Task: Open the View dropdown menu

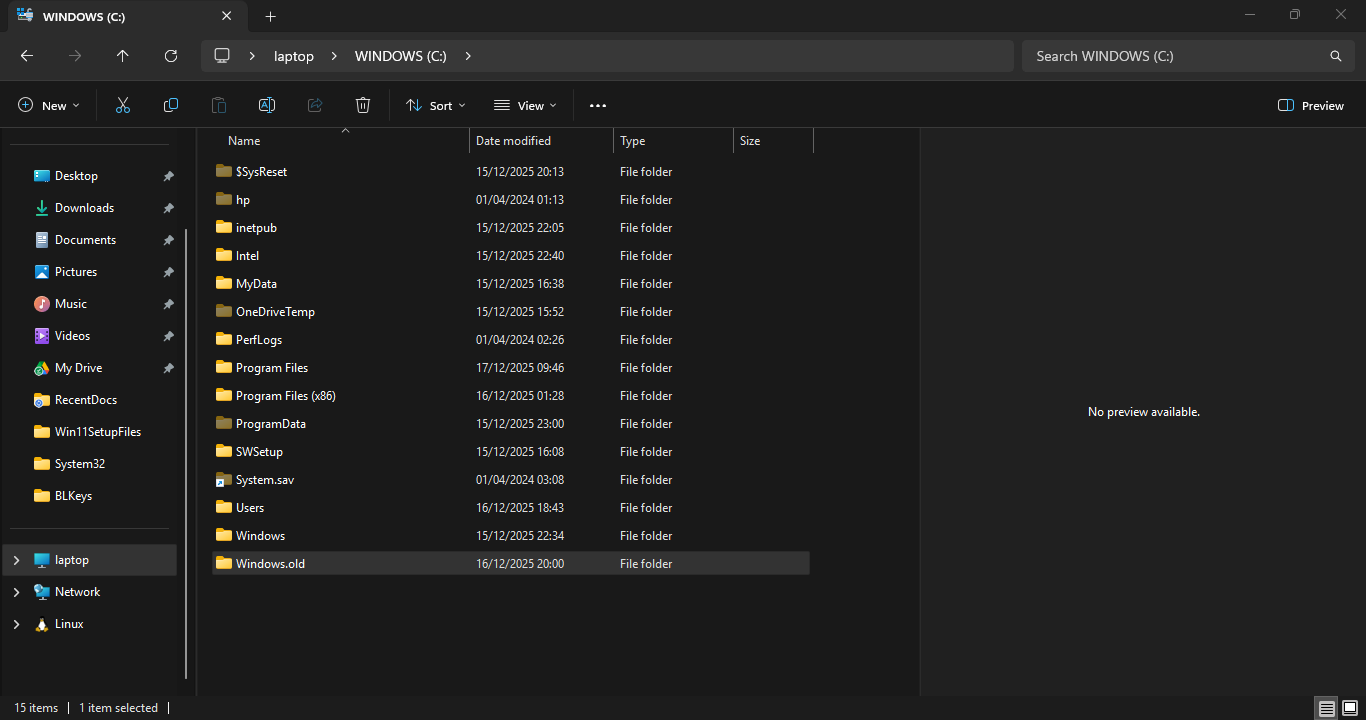Action: [525, 105]
